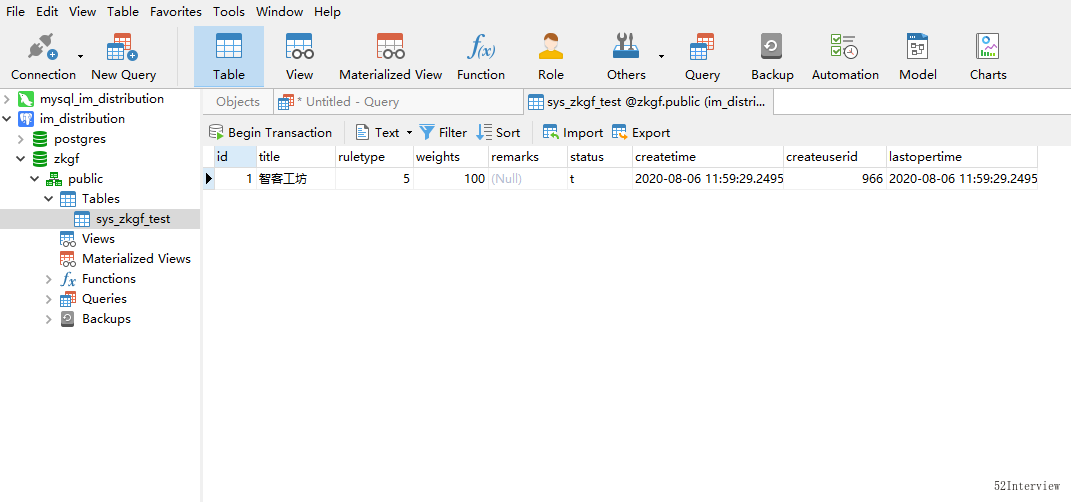
Task: Open Materialized View toolbar icon
Action: click(x=391, y=57)
